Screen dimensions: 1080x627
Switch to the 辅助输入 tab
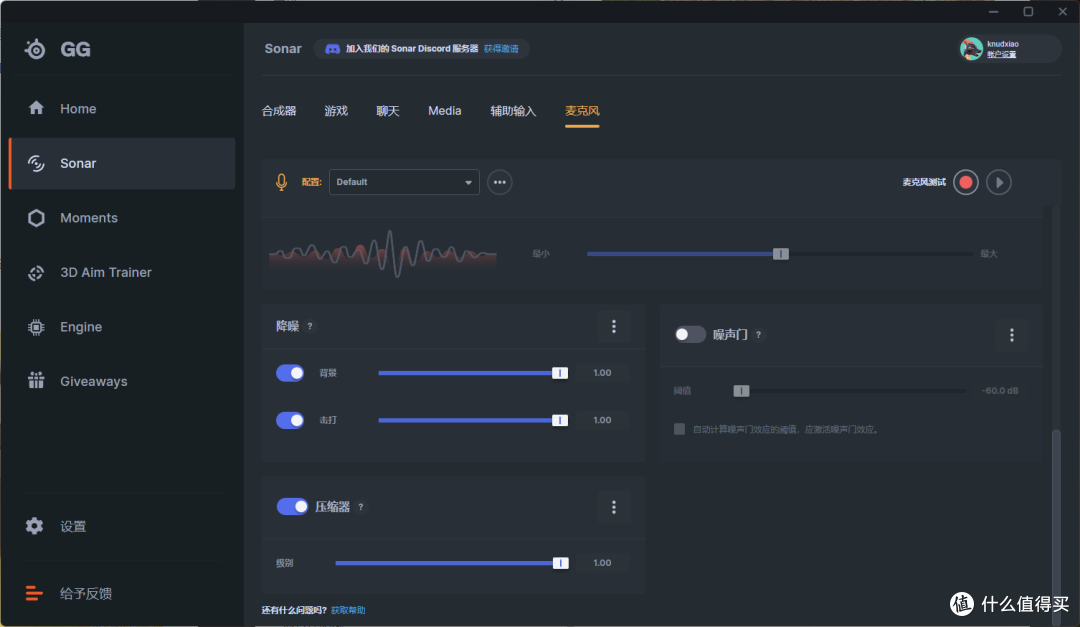point(513,111)
